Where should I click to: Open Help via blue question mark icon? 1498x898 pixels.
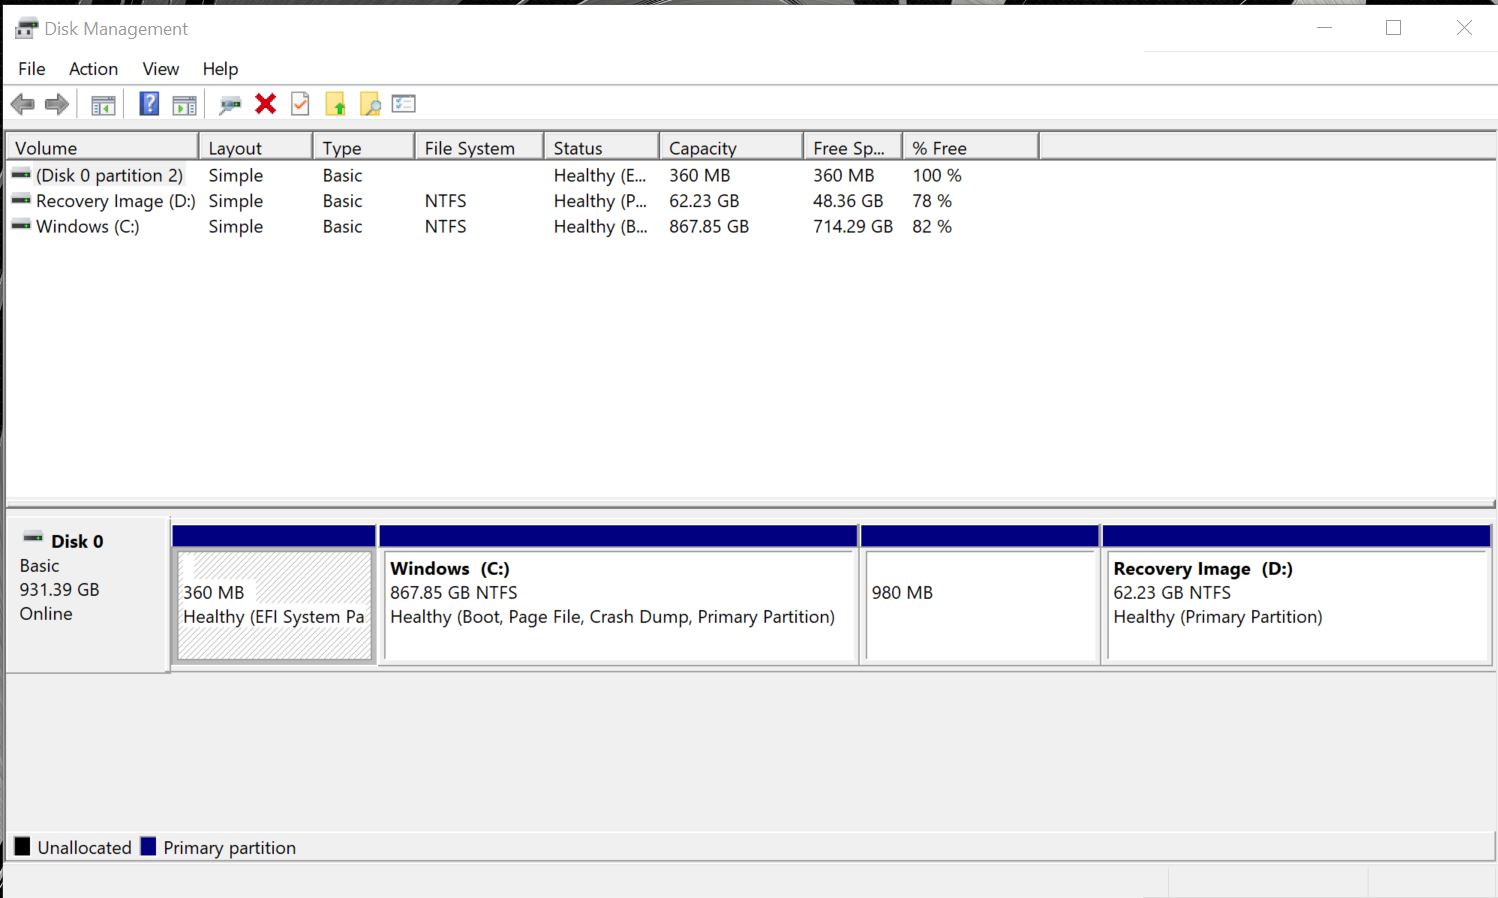click(149, 104)
